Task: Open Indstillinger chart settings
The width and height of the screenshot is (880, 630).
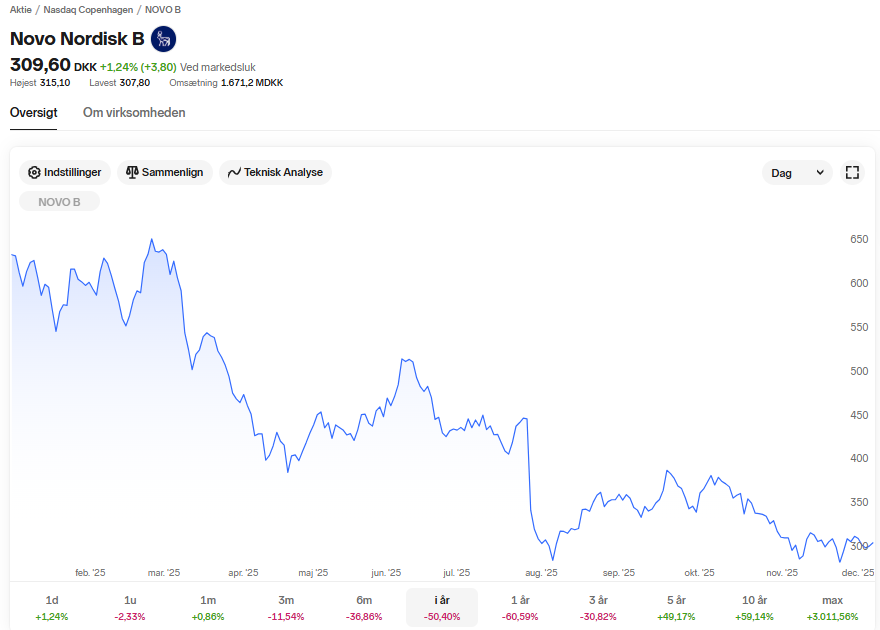Action: pyautogui.click(x=65, y=172)
